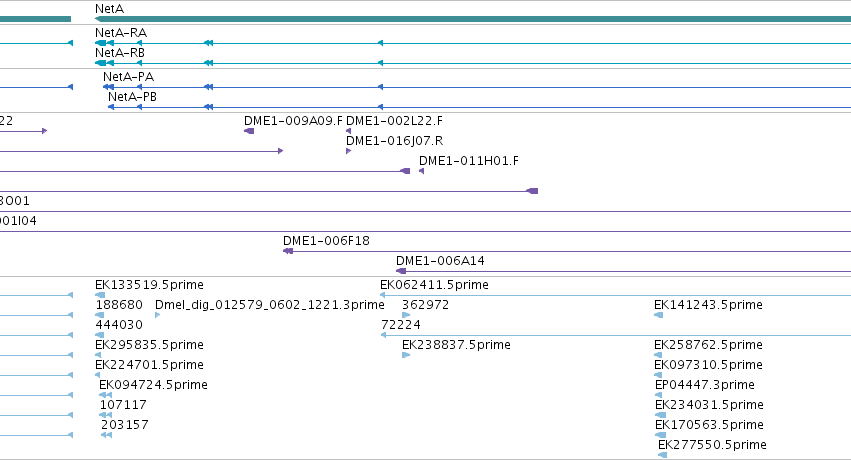Click the blue marker under 444030
The height and width of the screenshot is (460, 851).
coord(99,335)
